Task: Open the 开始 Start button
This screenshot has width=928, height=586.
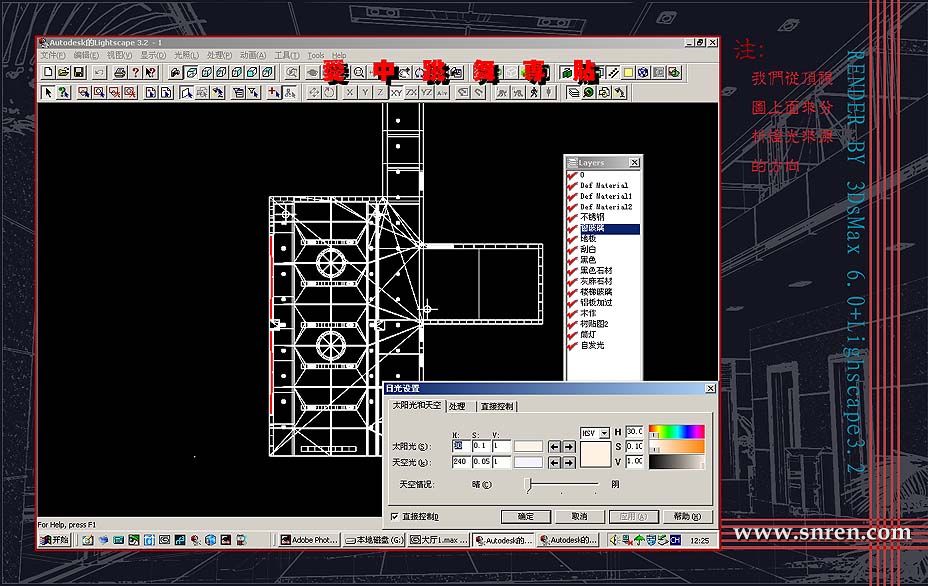Action: pyautogui.click(x=55, y=540)
